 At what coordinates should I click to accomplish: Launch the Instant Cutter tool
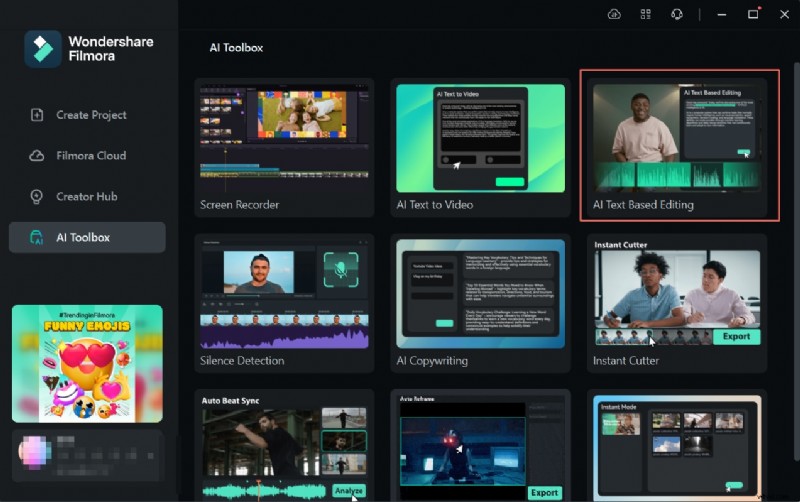677,303
